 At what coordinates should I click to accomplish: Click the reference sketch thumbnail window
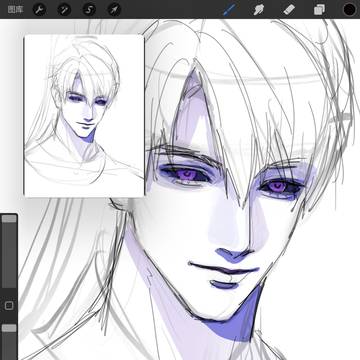(84, 116)
